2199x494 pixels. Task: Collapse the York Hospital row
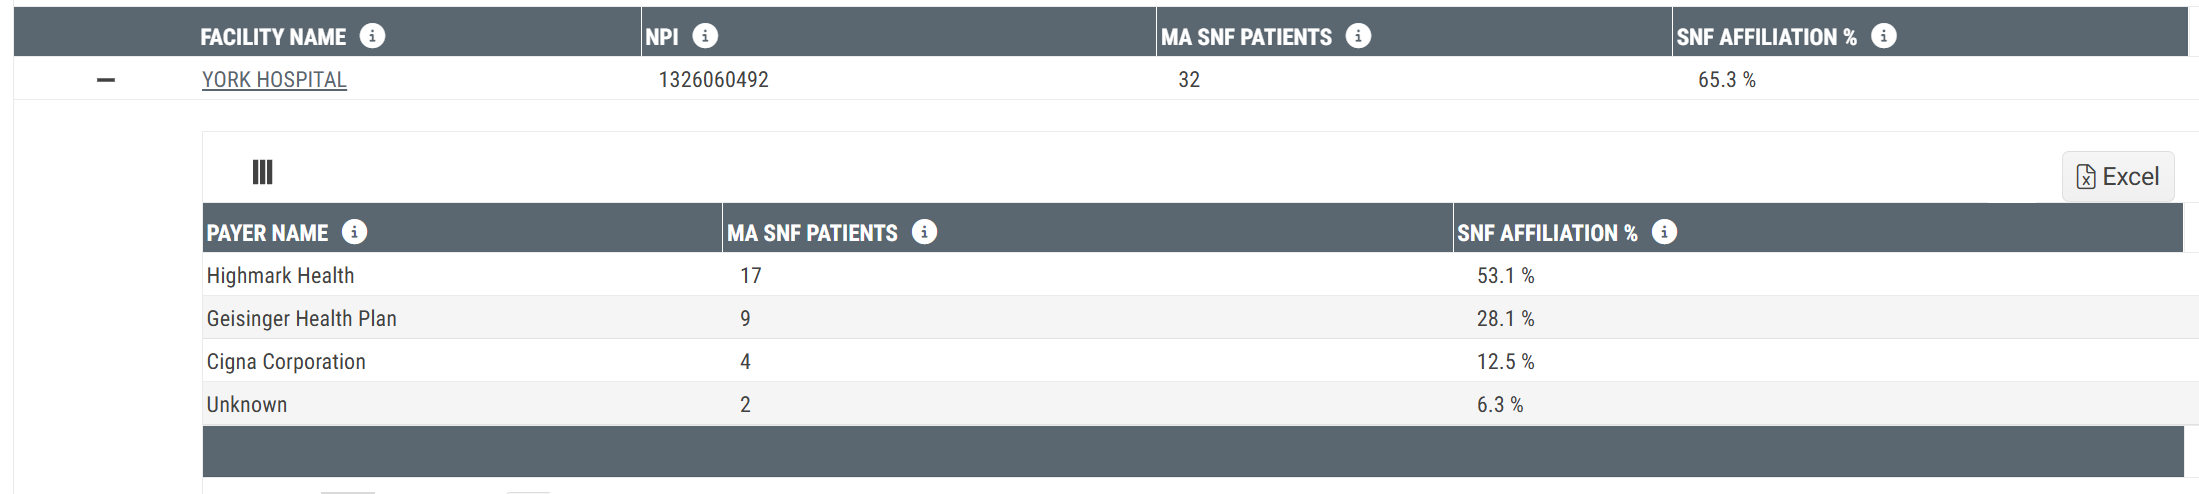point(106,80)
